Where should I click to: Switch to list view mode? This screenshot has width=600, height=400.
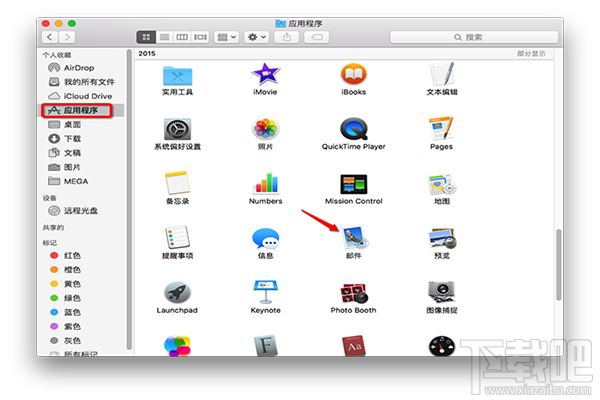165,37
